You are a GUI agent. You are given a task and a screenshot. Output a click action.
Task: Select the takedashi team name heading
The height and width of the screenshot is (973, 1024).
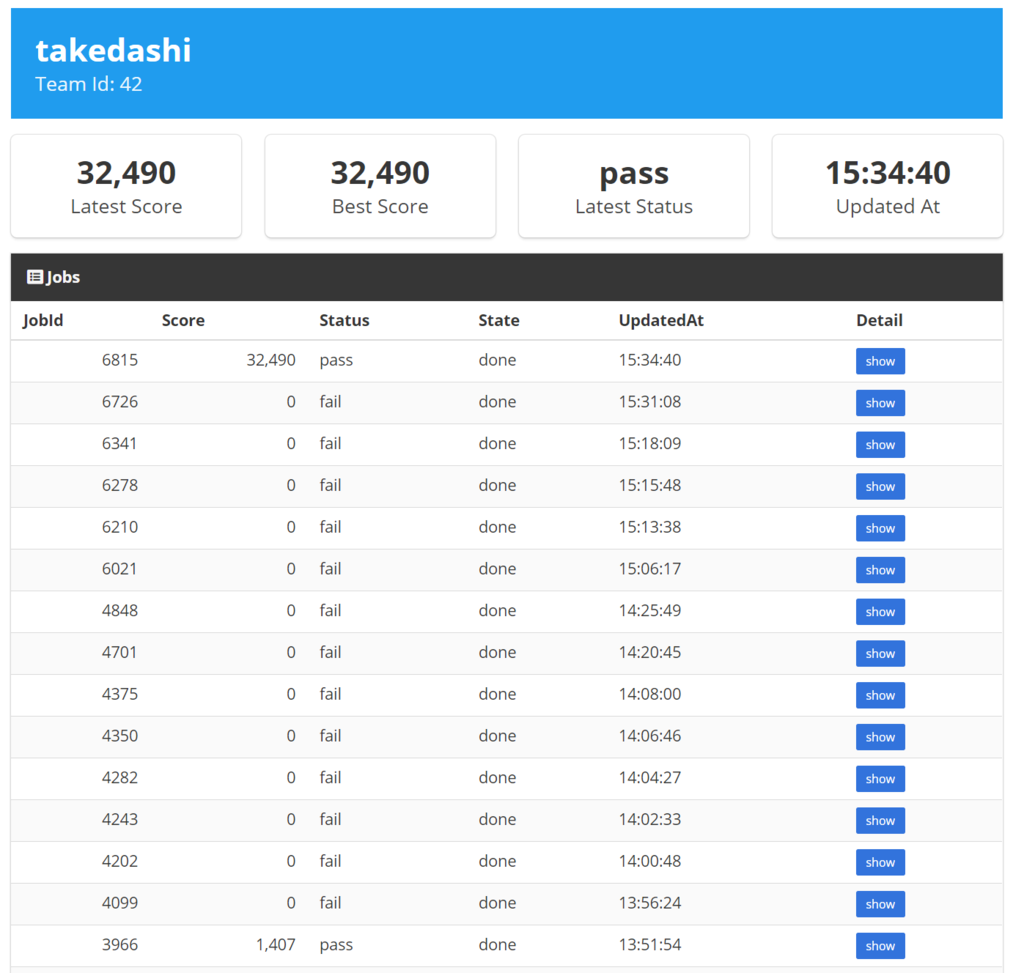pos(113,50)
